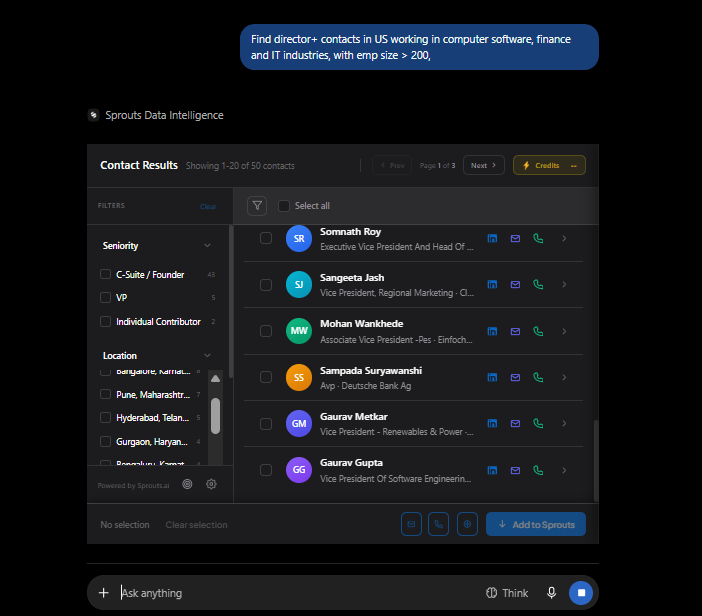Expand Somnath Roy's contact details chevron

click(x=564, y=239)
